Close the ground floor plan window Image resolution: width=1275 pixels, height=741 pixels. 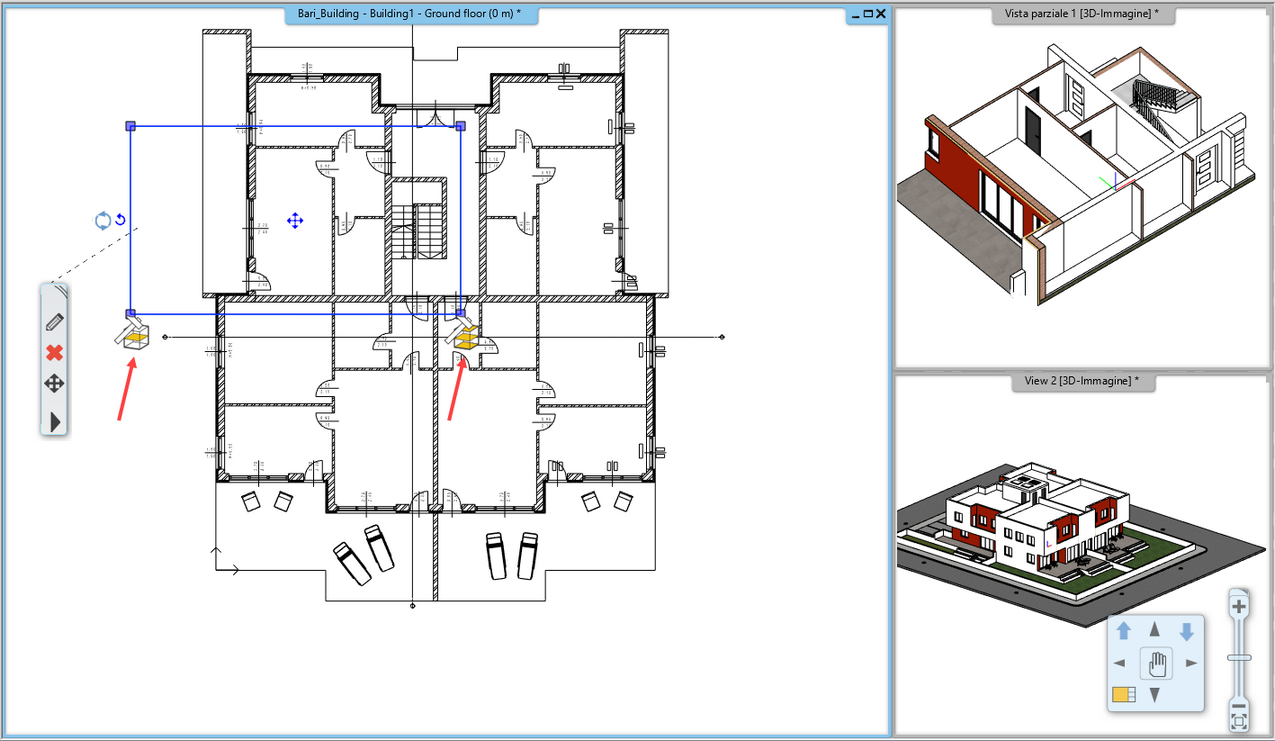pos(880,14)
